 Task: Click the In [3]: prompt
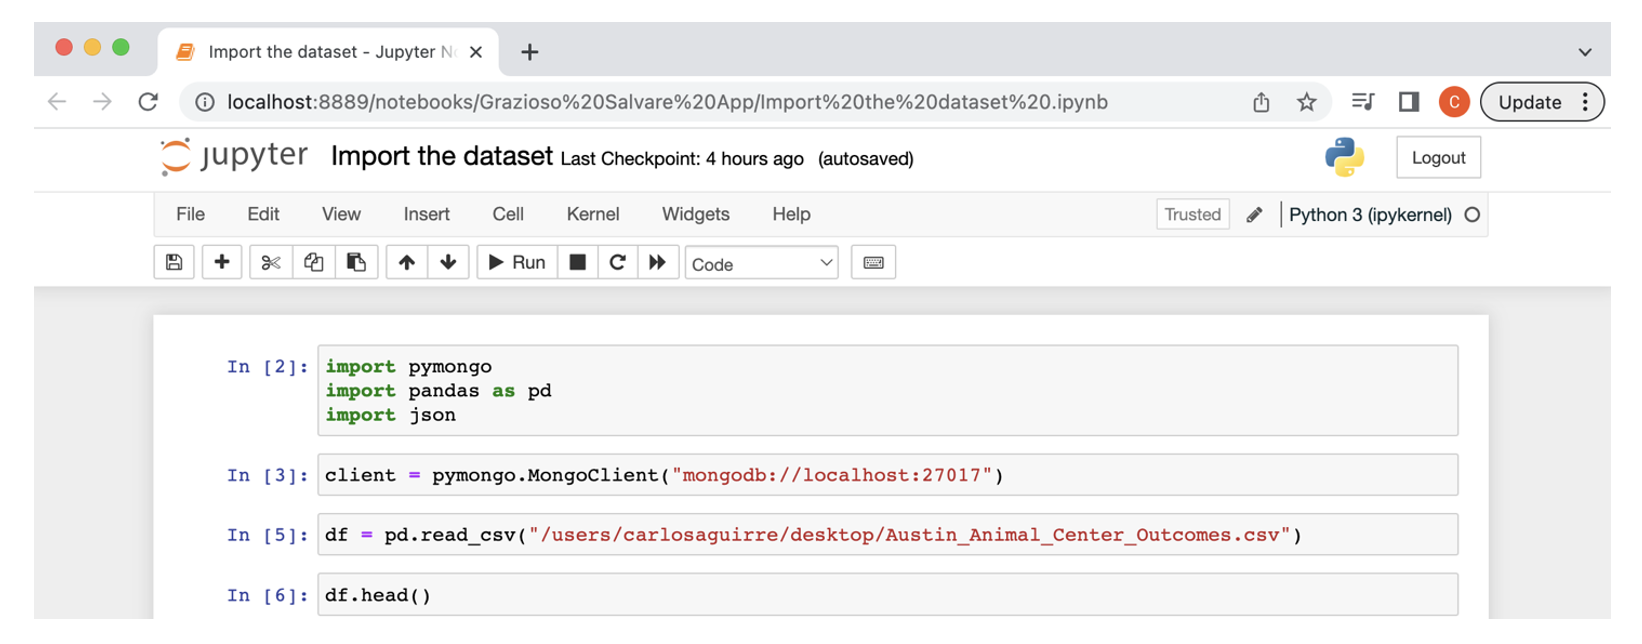[267, 475]
